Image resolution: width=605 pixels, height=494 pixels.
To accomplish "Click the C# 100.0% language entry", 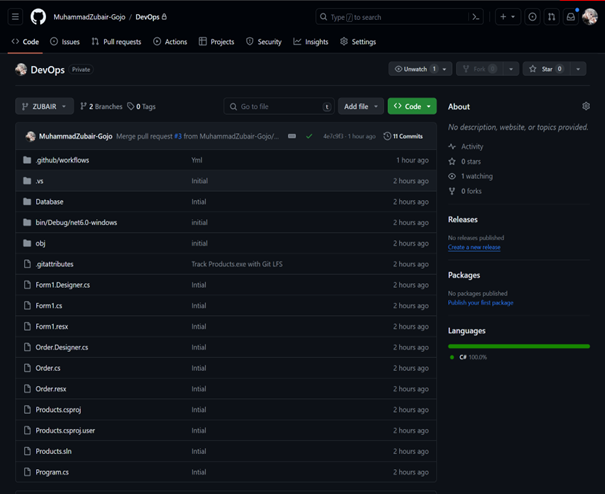I will [x=468, y=357].
